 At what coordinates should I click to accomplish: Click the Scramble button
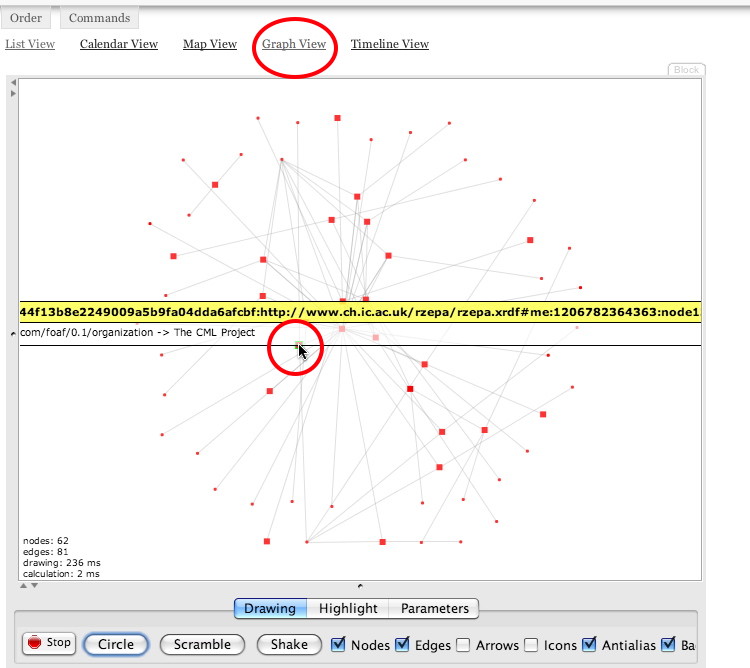(203, 644)
